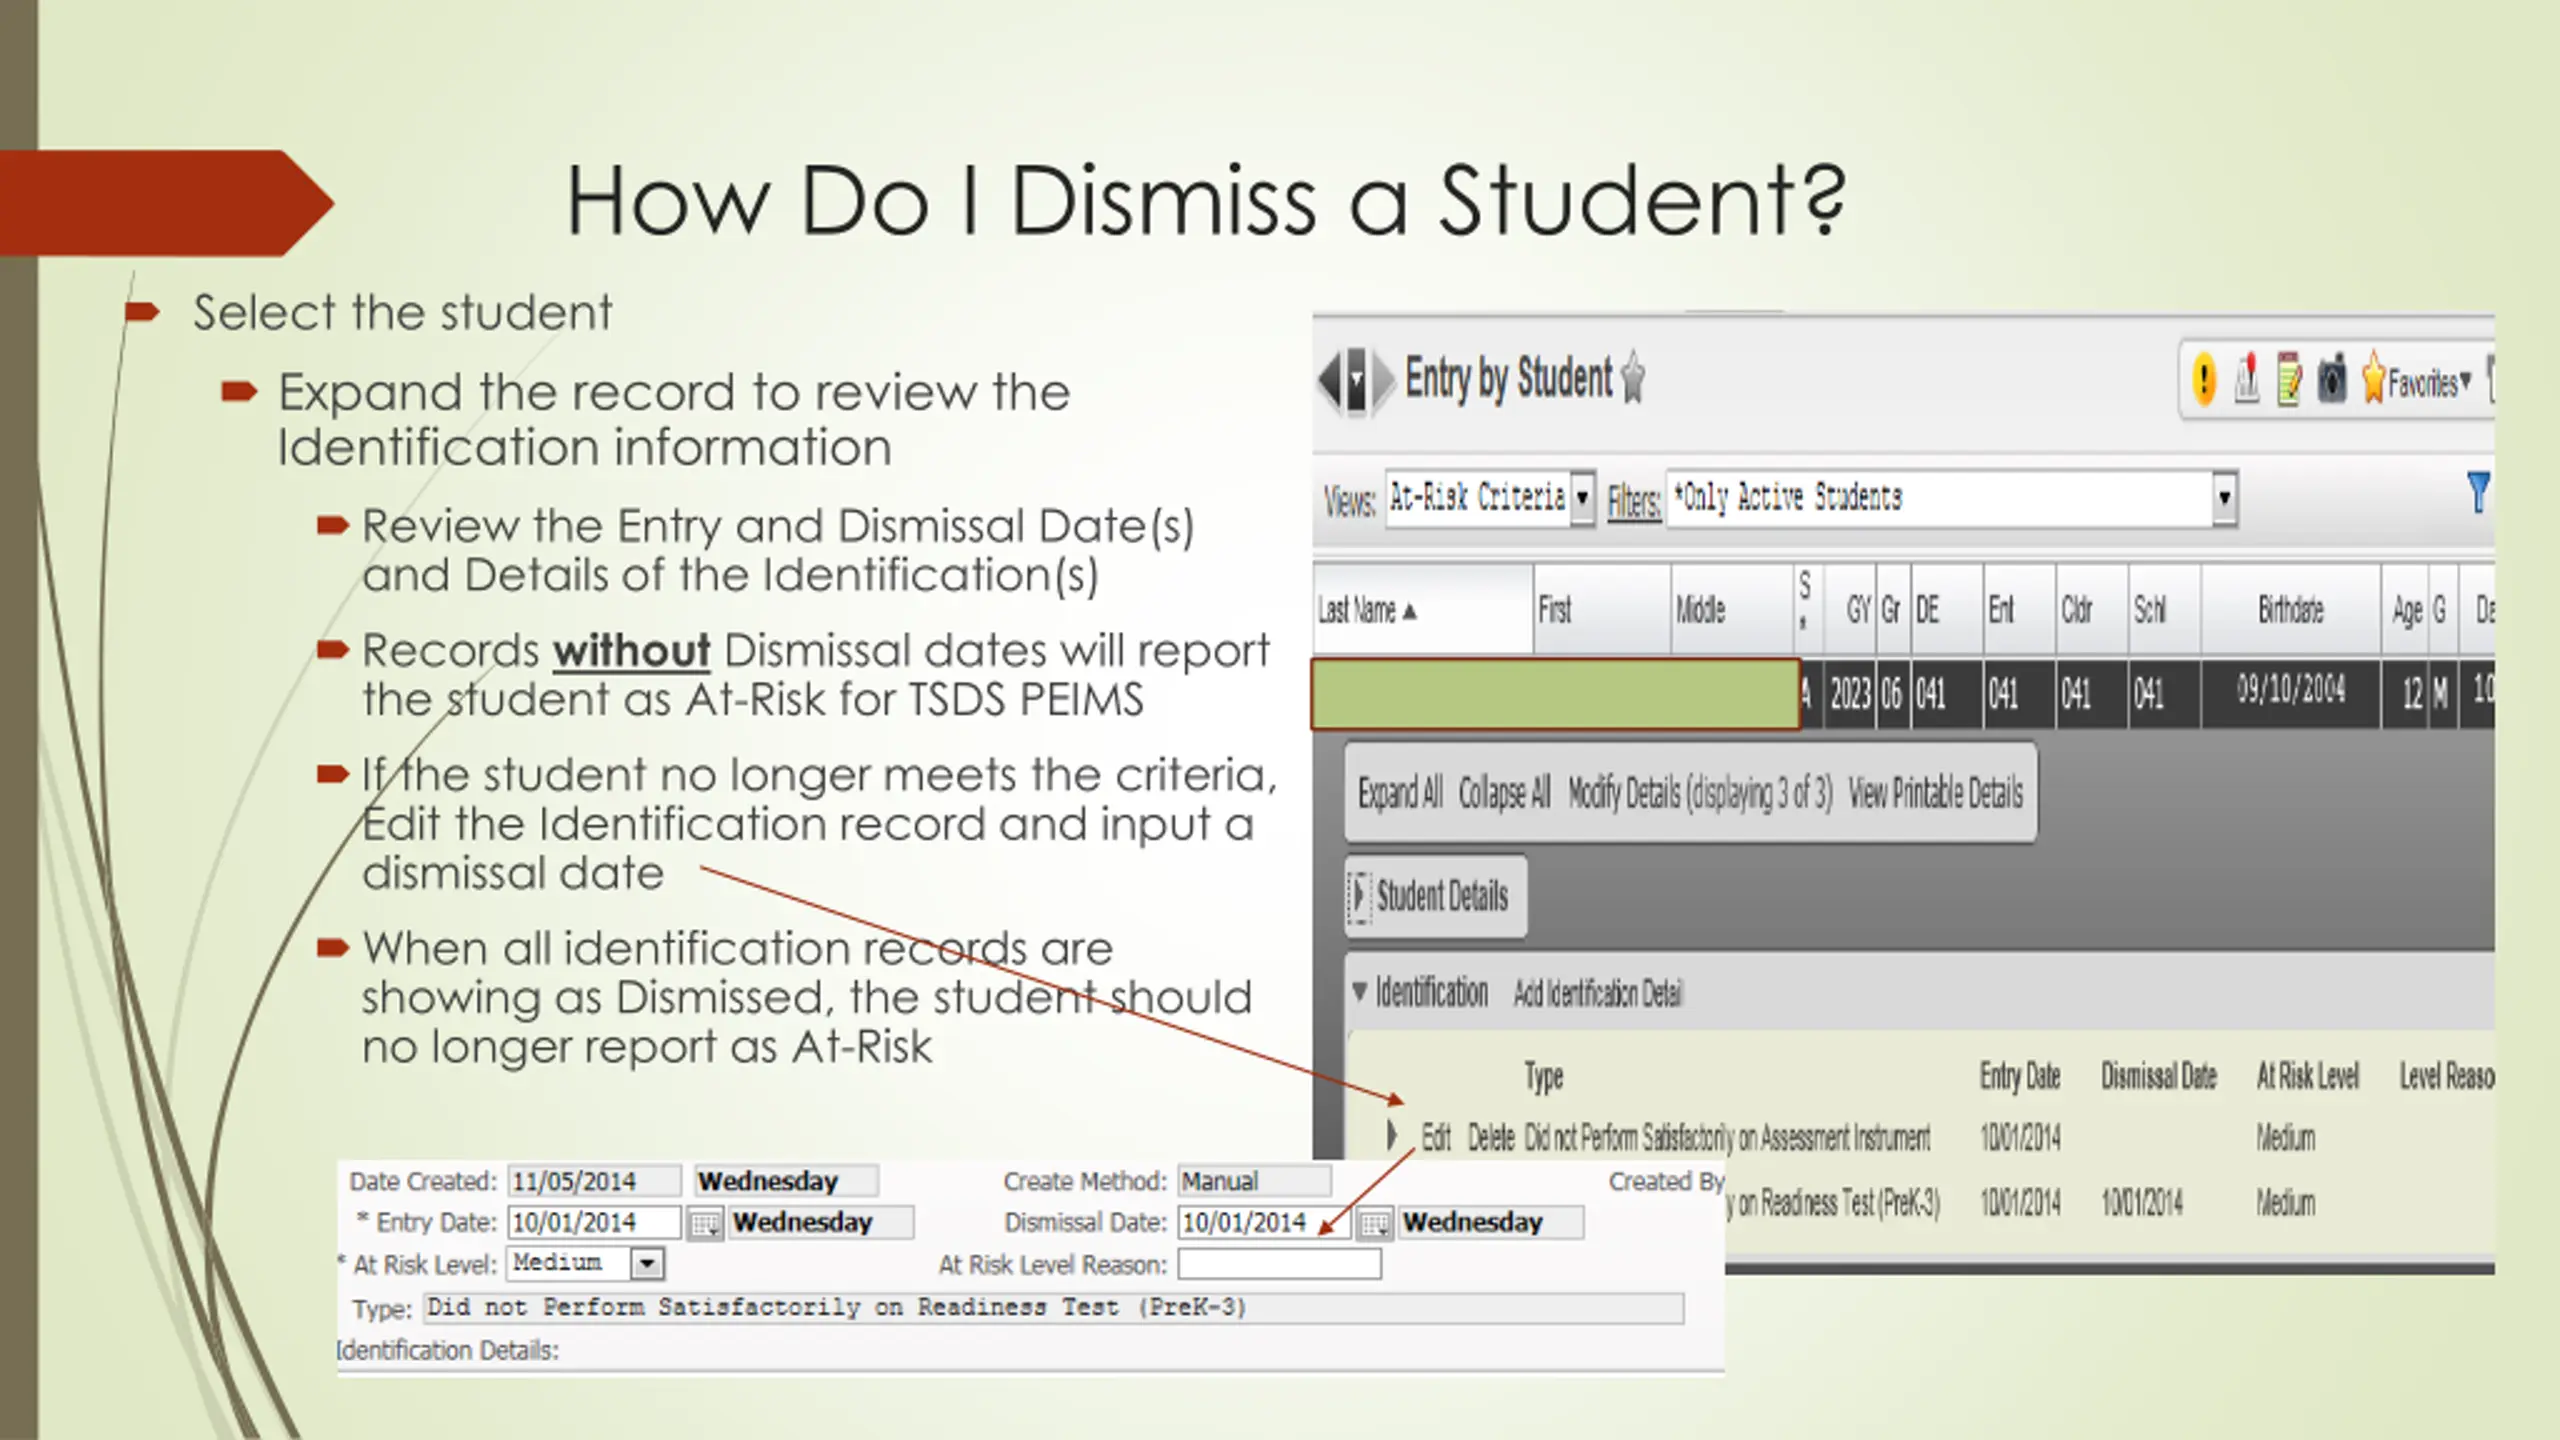
Task: Click Add Identification Detail
Action: coord(1598,993)
